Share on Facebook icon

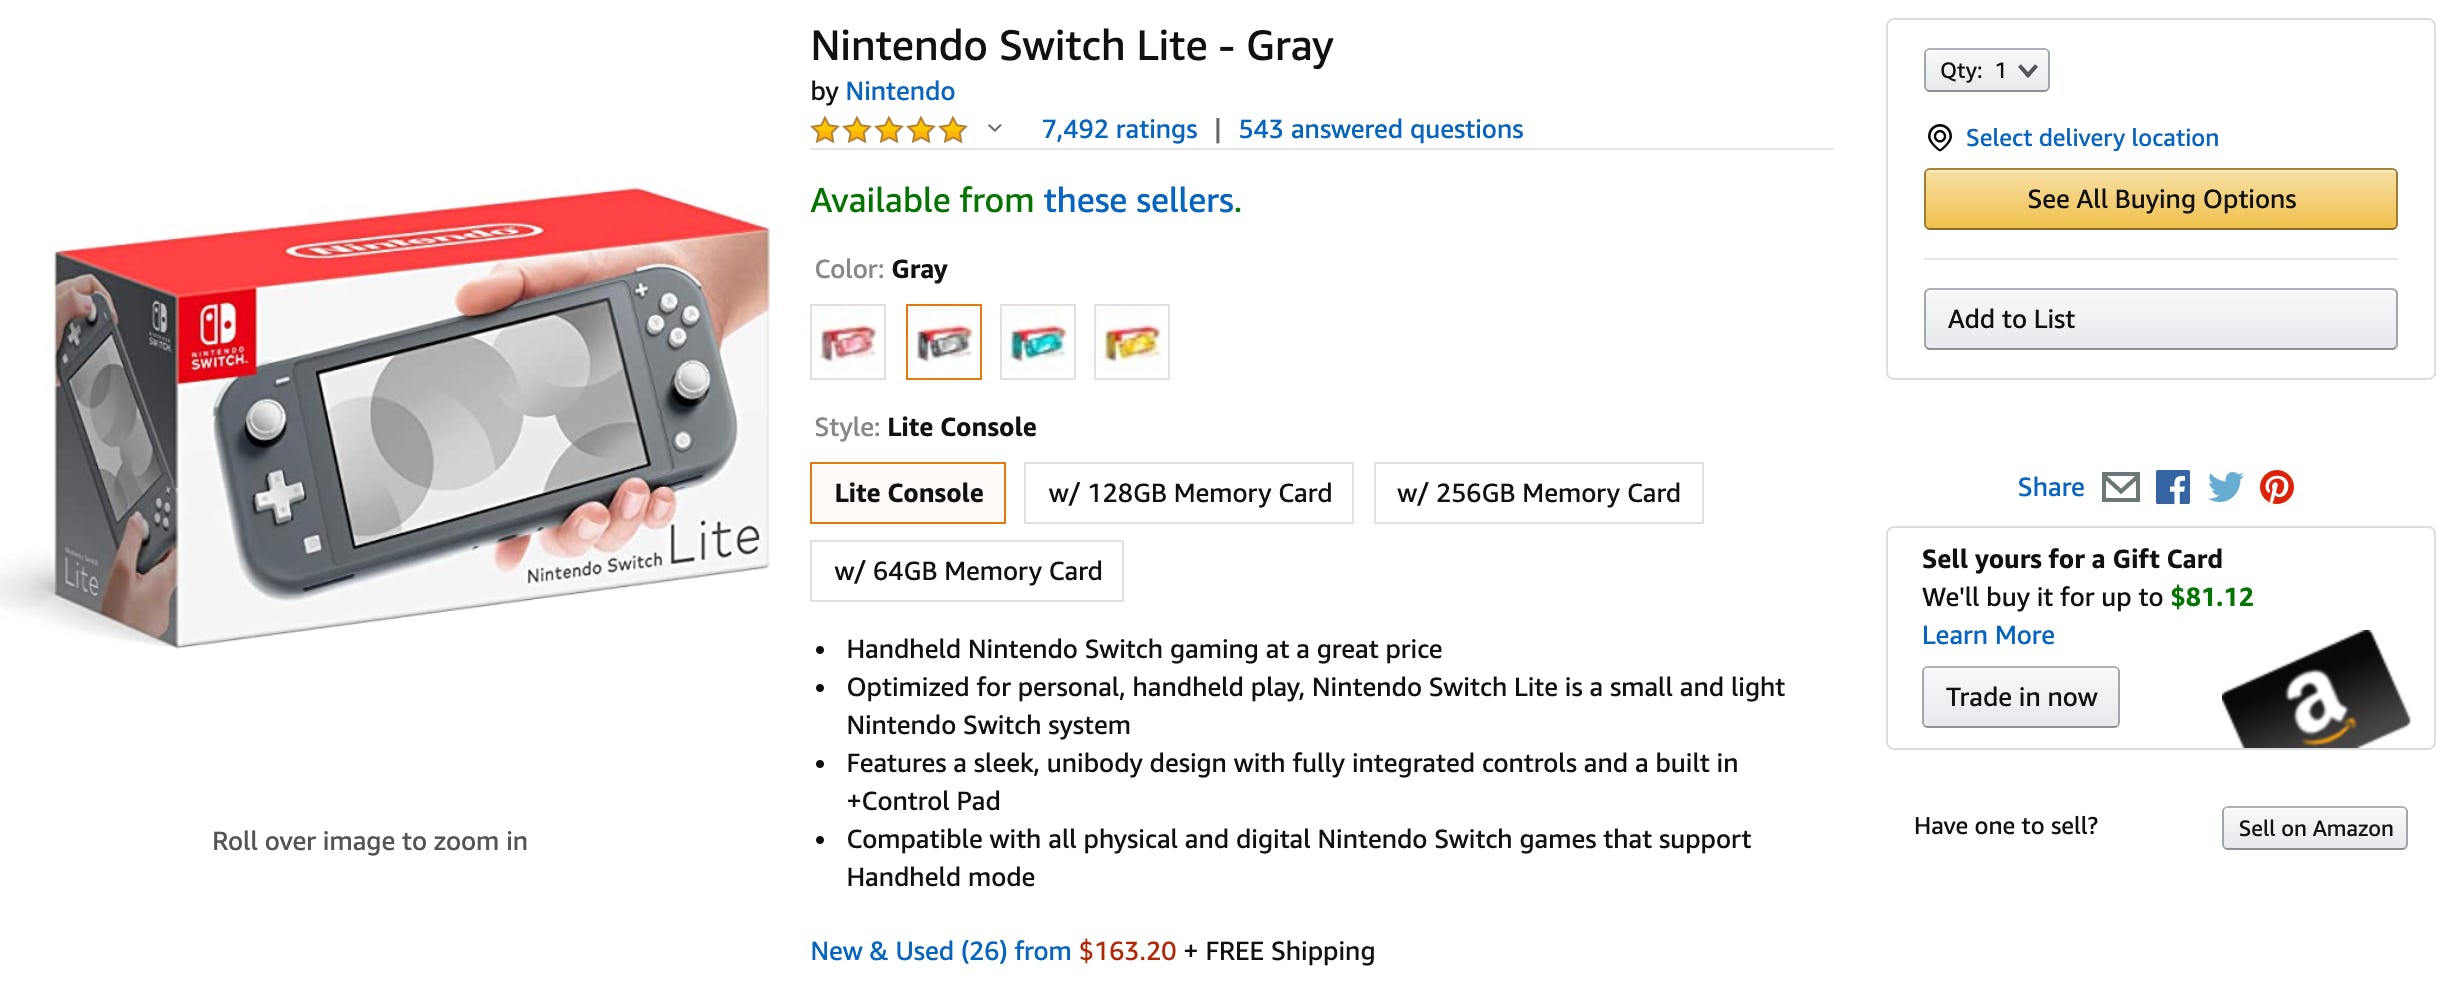[2172, 487]
